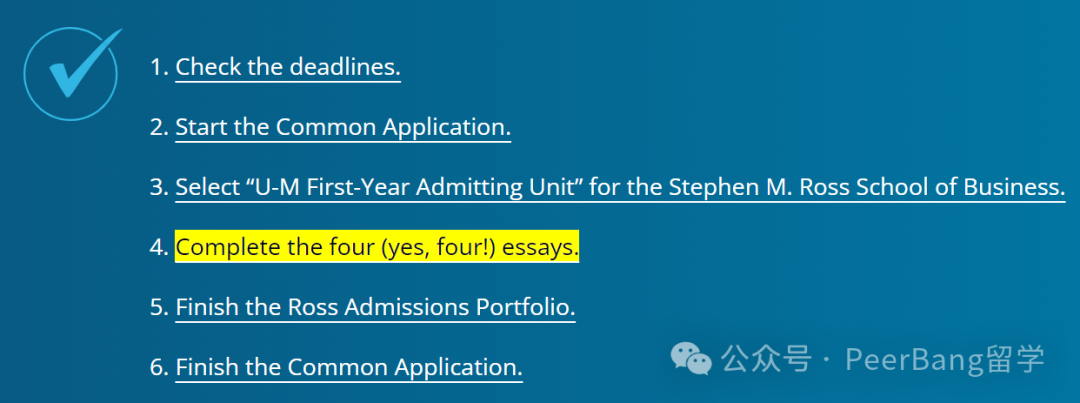Follow the link starting "Select U-M First-Year Admitting Unit"

coord(620,187)
